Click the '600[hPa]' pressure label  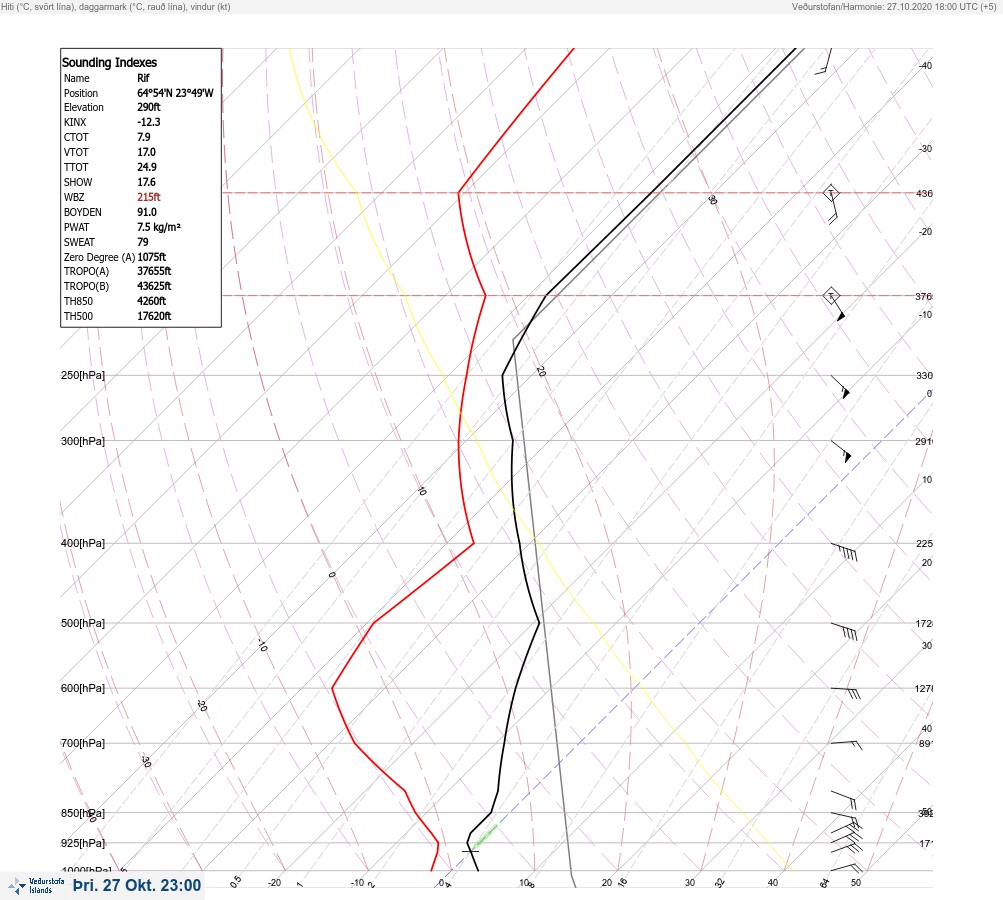tap(83, 688)
